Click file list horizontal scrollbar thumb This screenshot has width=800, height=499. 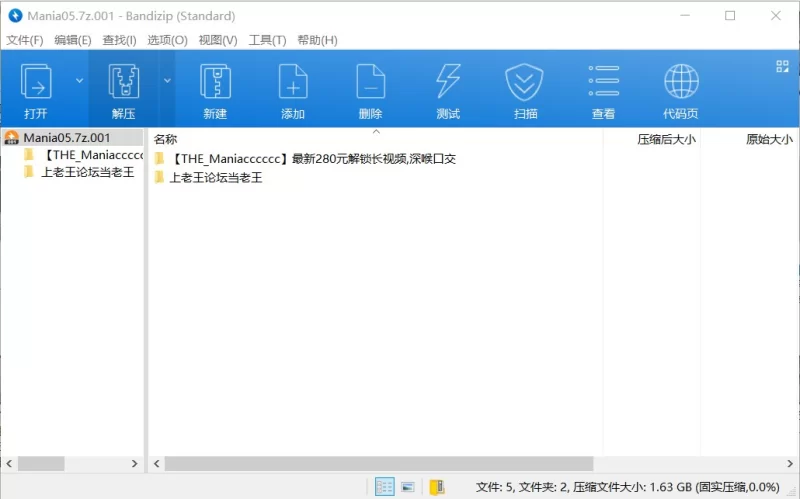pos(379,463)
